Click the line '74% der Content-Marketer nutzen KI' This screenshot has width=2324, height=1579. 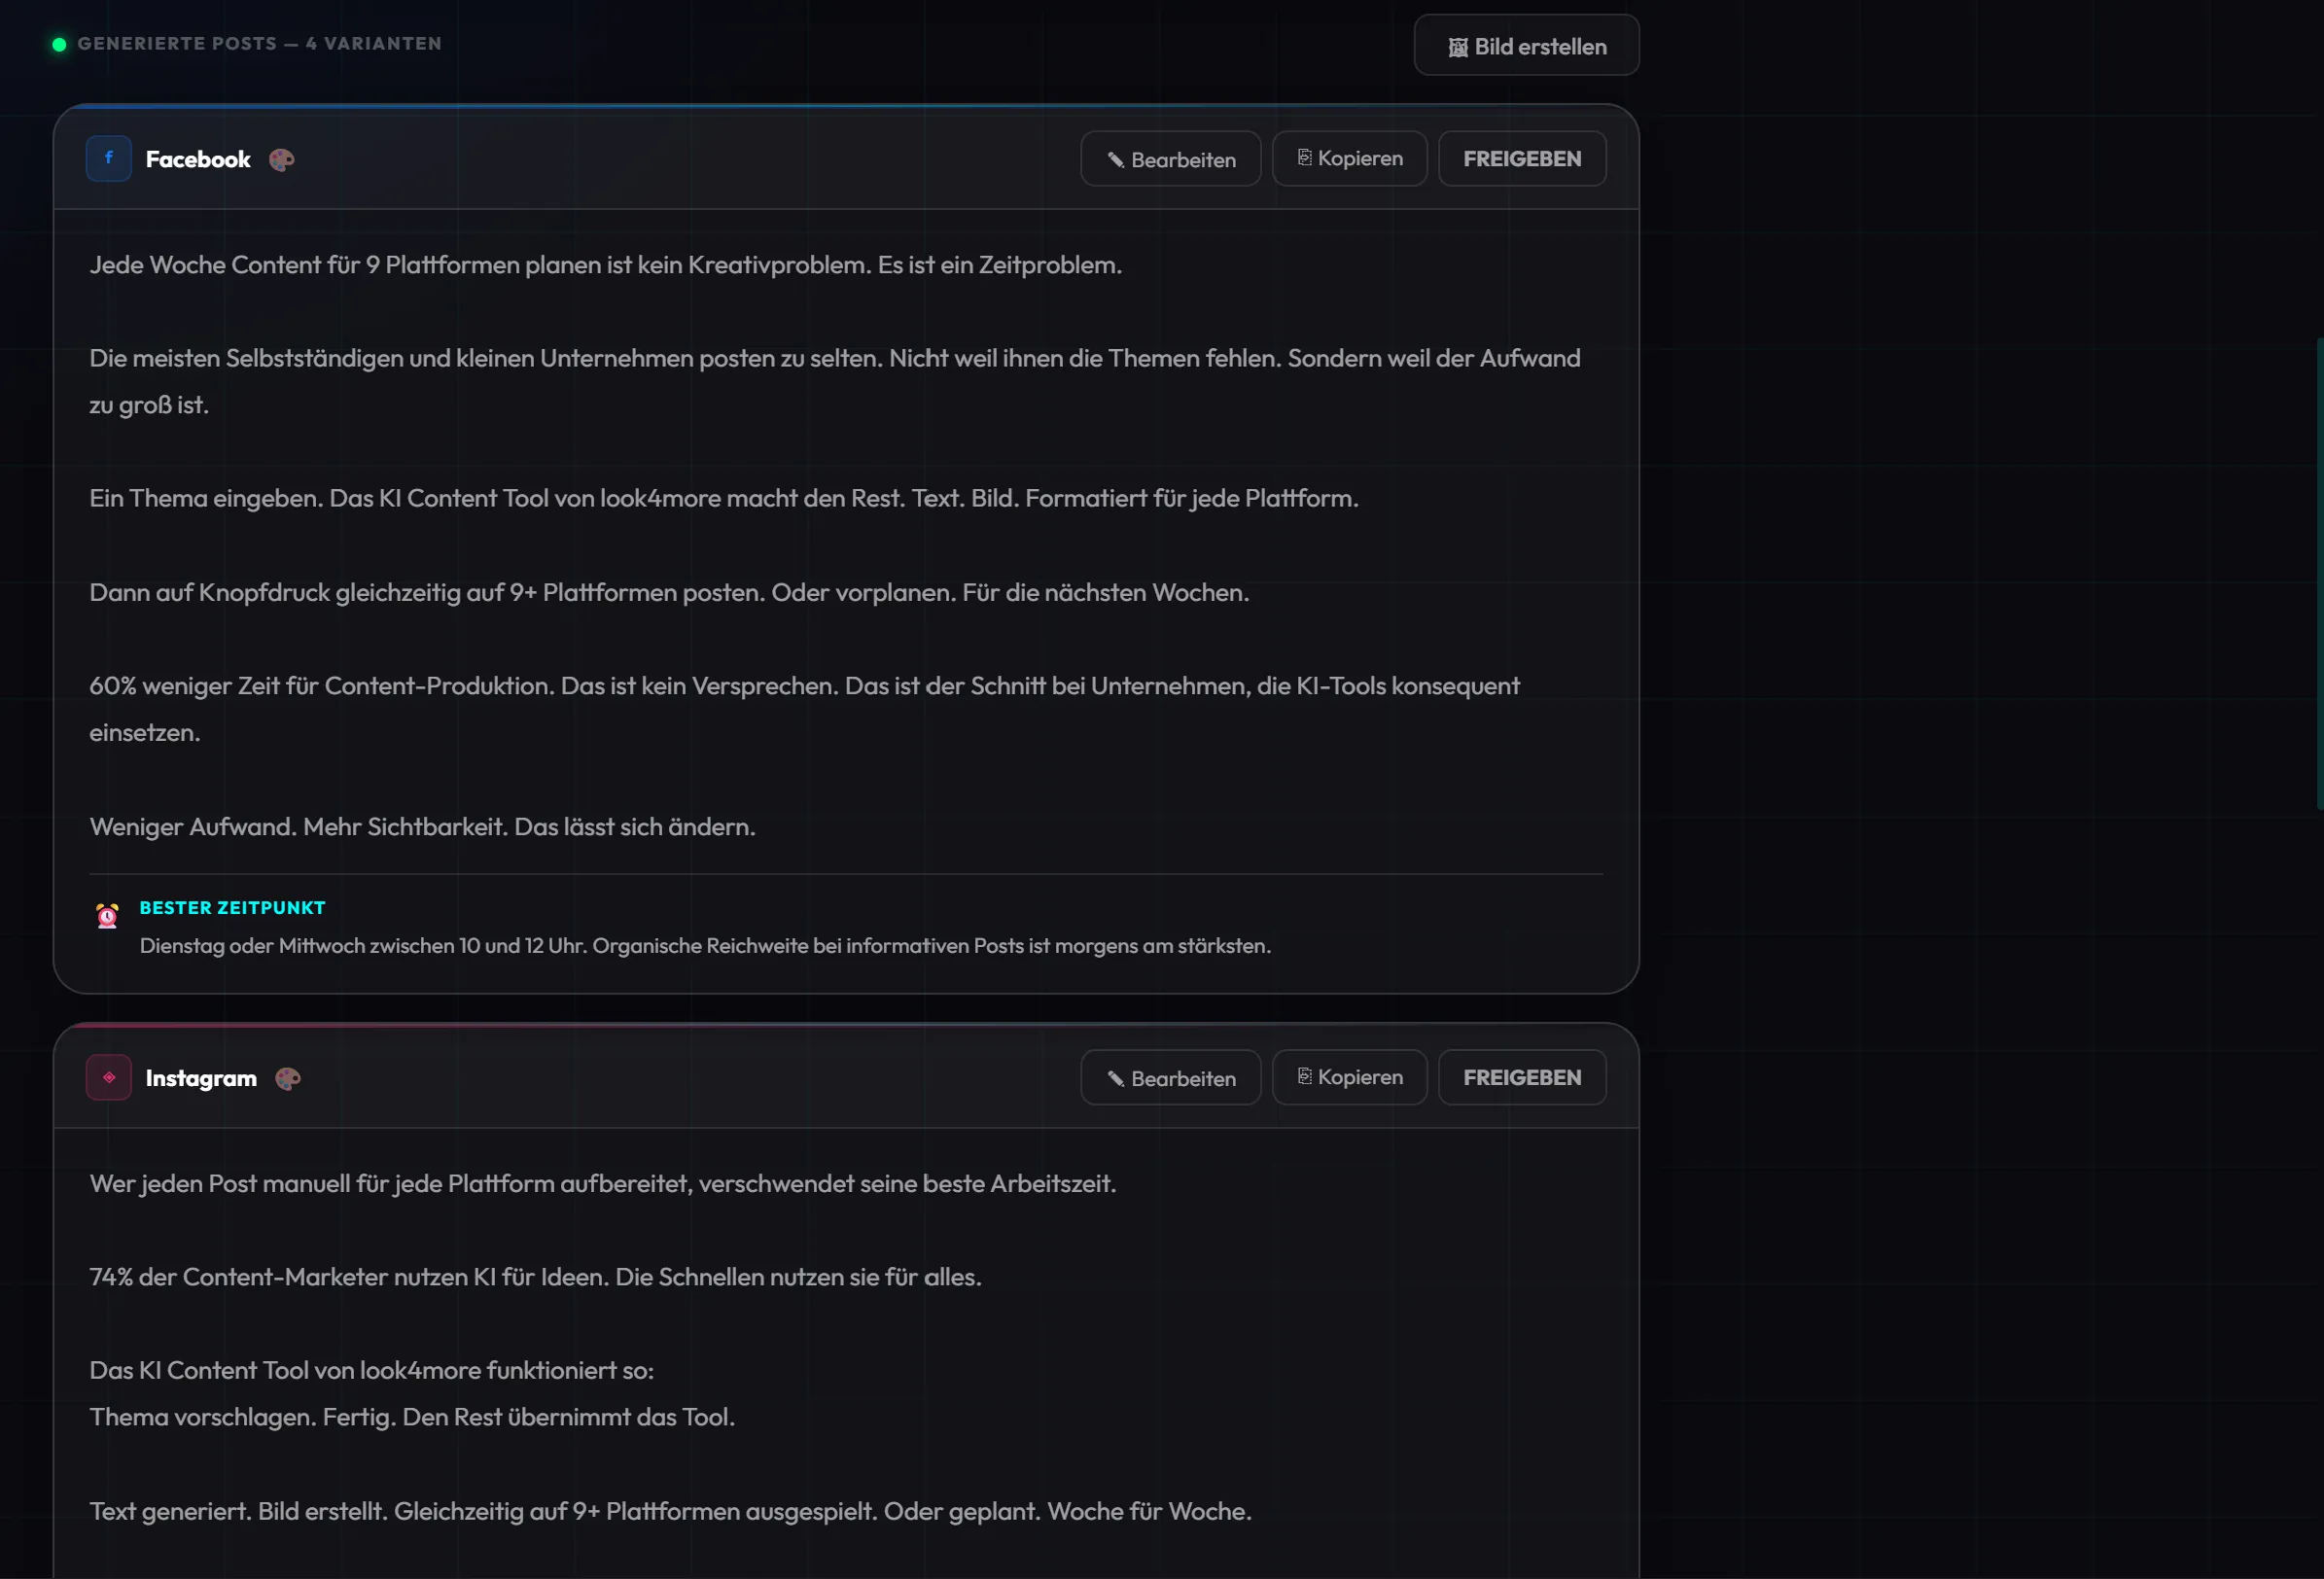point(536,1277)
